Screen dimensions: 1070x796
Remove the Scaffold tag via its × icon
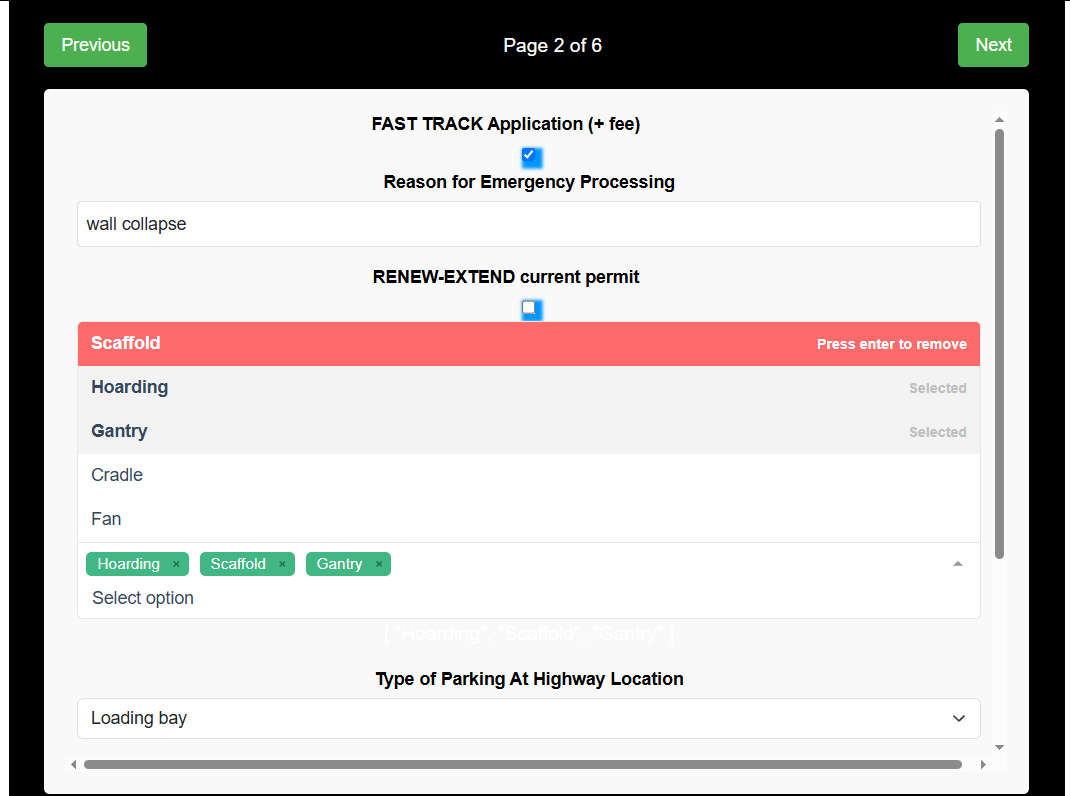pos(282,564)
